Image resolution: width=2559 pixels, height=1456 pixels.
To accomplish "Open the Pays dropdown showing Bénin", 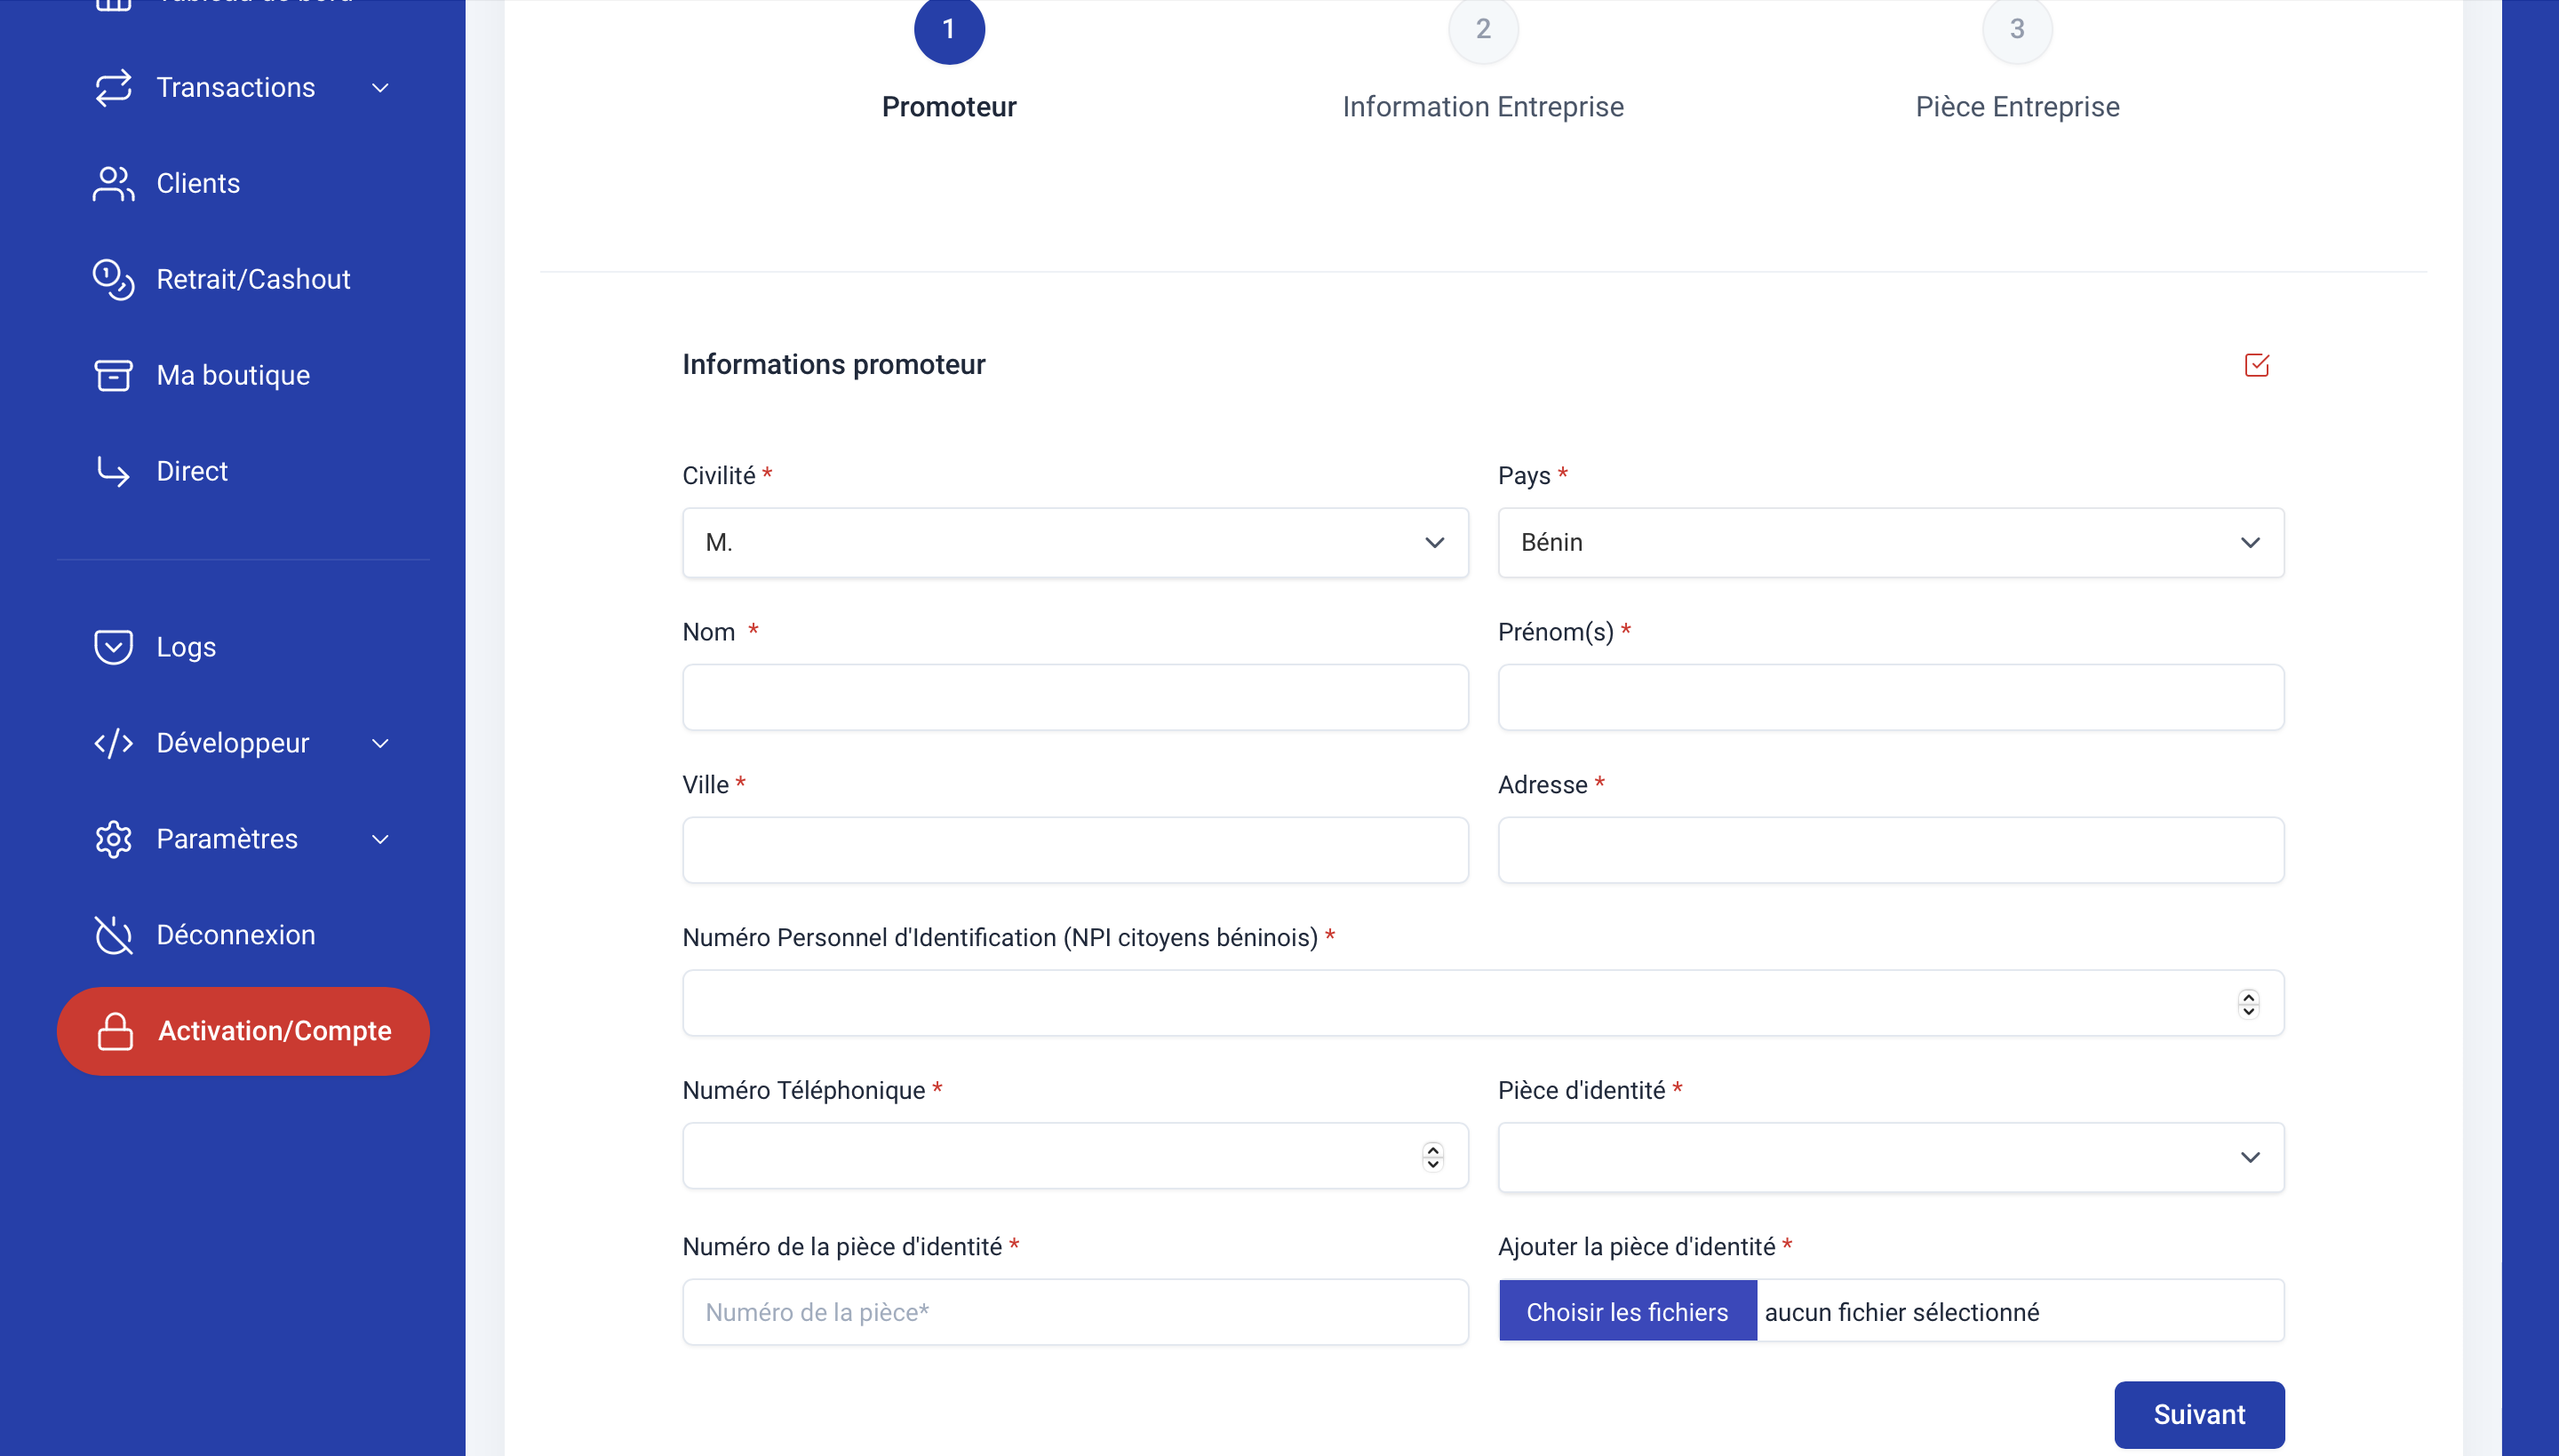I will 1890,542.
